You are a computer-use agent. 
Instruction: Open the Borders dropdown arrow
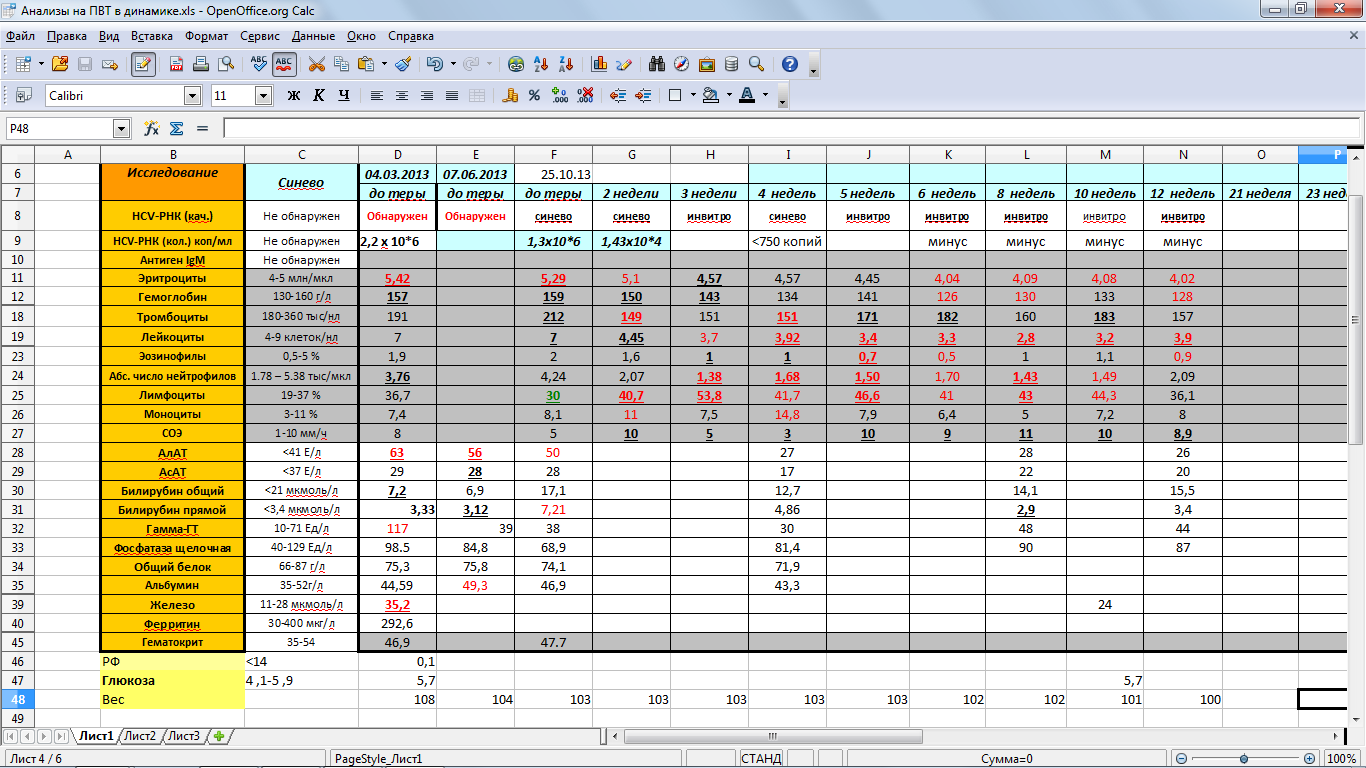[693, 96]
